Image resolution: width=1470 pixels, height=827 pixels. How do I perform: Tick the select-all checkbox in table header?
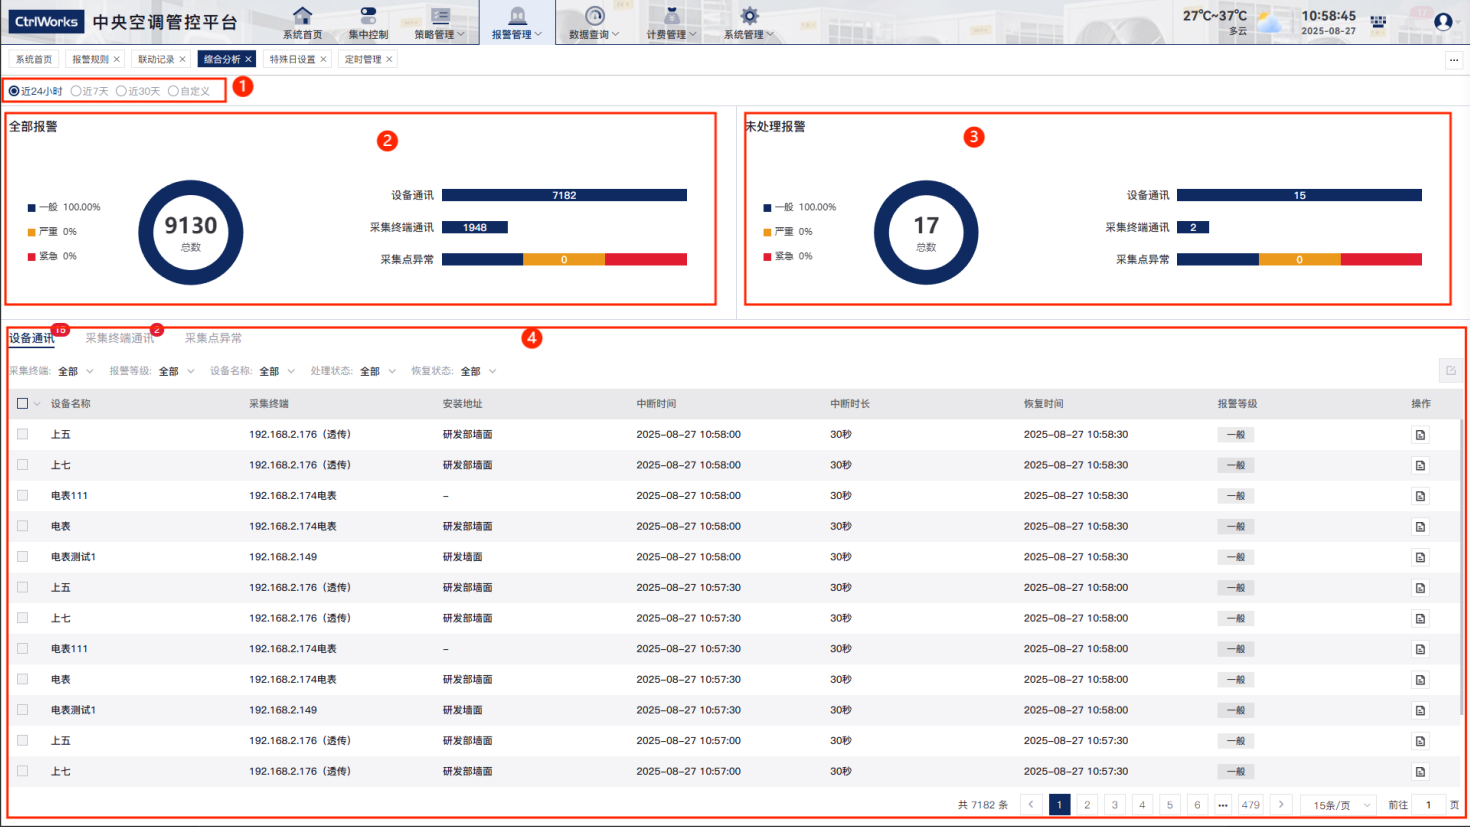tap(22, 404)
